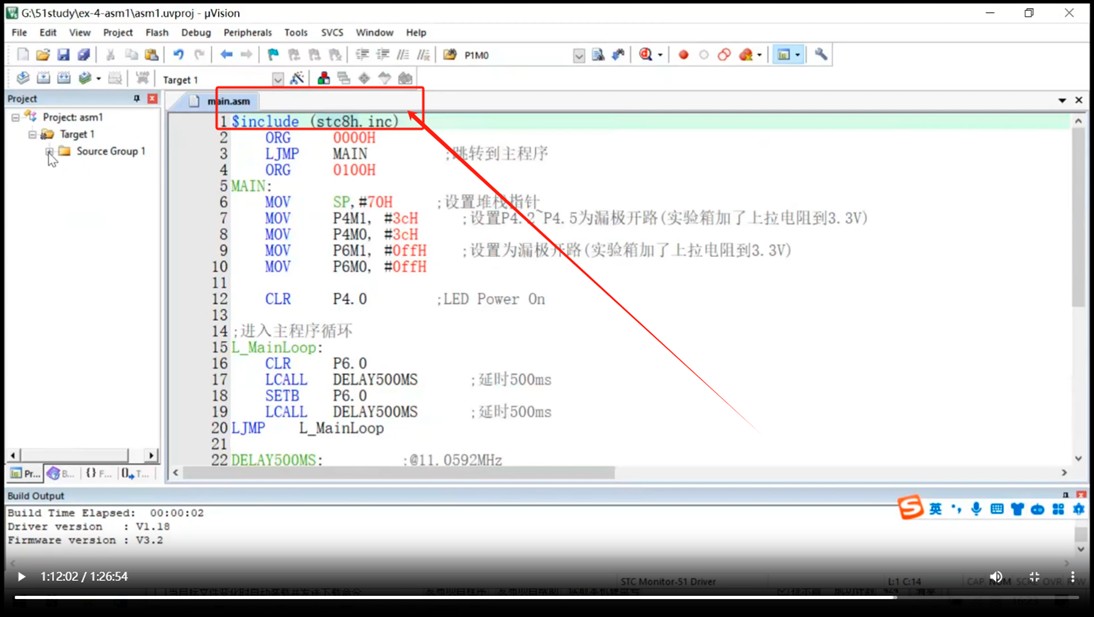Open the Edit menu
The height and width of the screenshot is (617, 1094).
pos(48,32)
